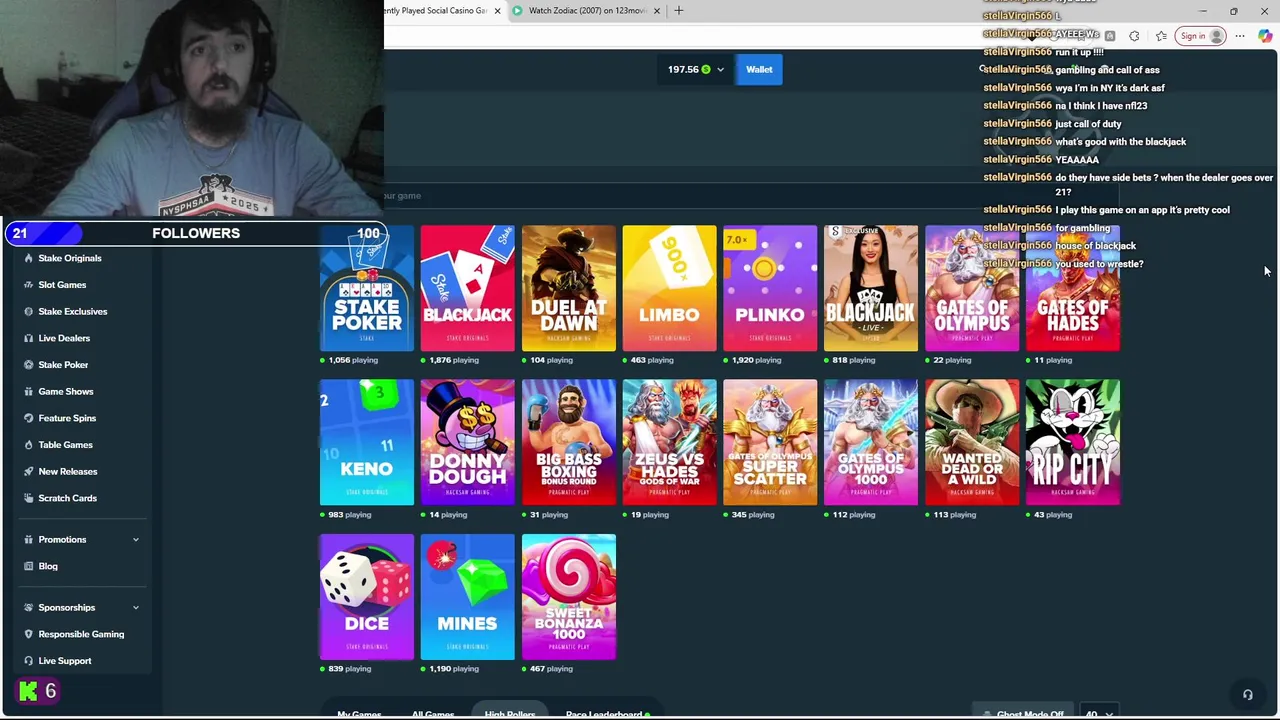Image resolution: width=1280 pixels, height=720 pixels.
Task: Open the Plinko game tile
Action: click(x=770, y=289)
